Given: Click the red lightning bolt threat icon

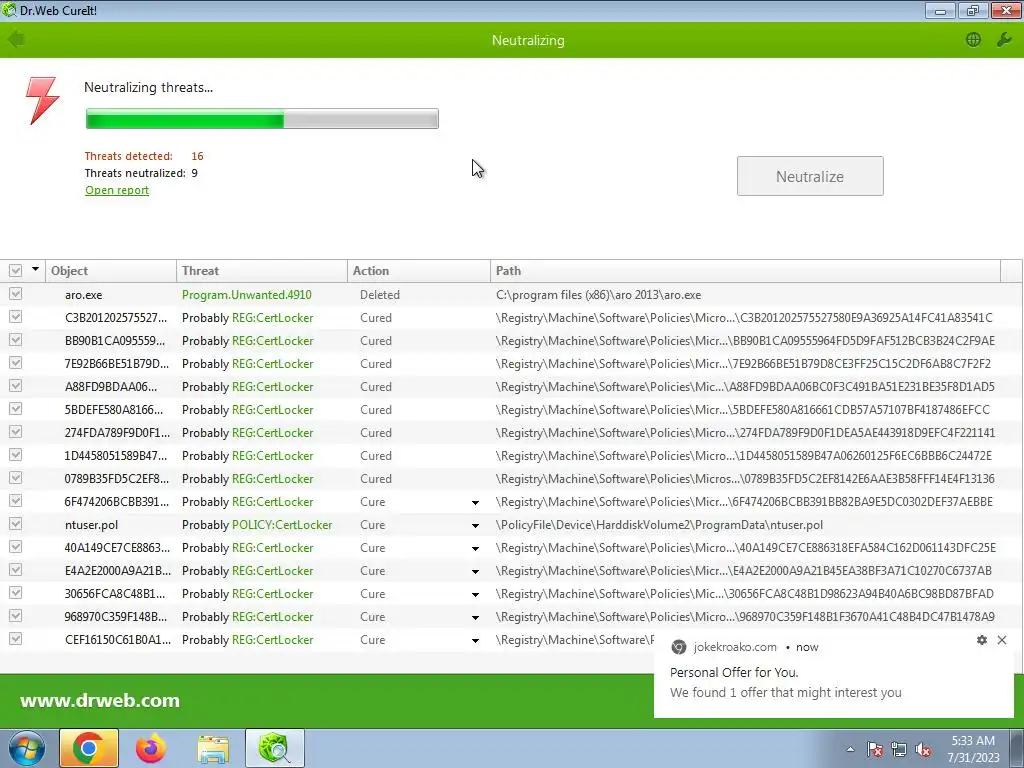Looking at the screenshot, I should (x=42, y=100).
